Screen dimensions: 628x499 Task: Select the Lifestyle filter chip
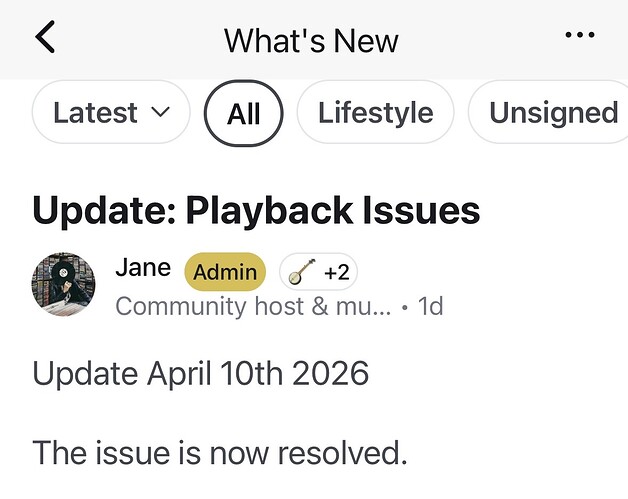[x=375, y=113]
